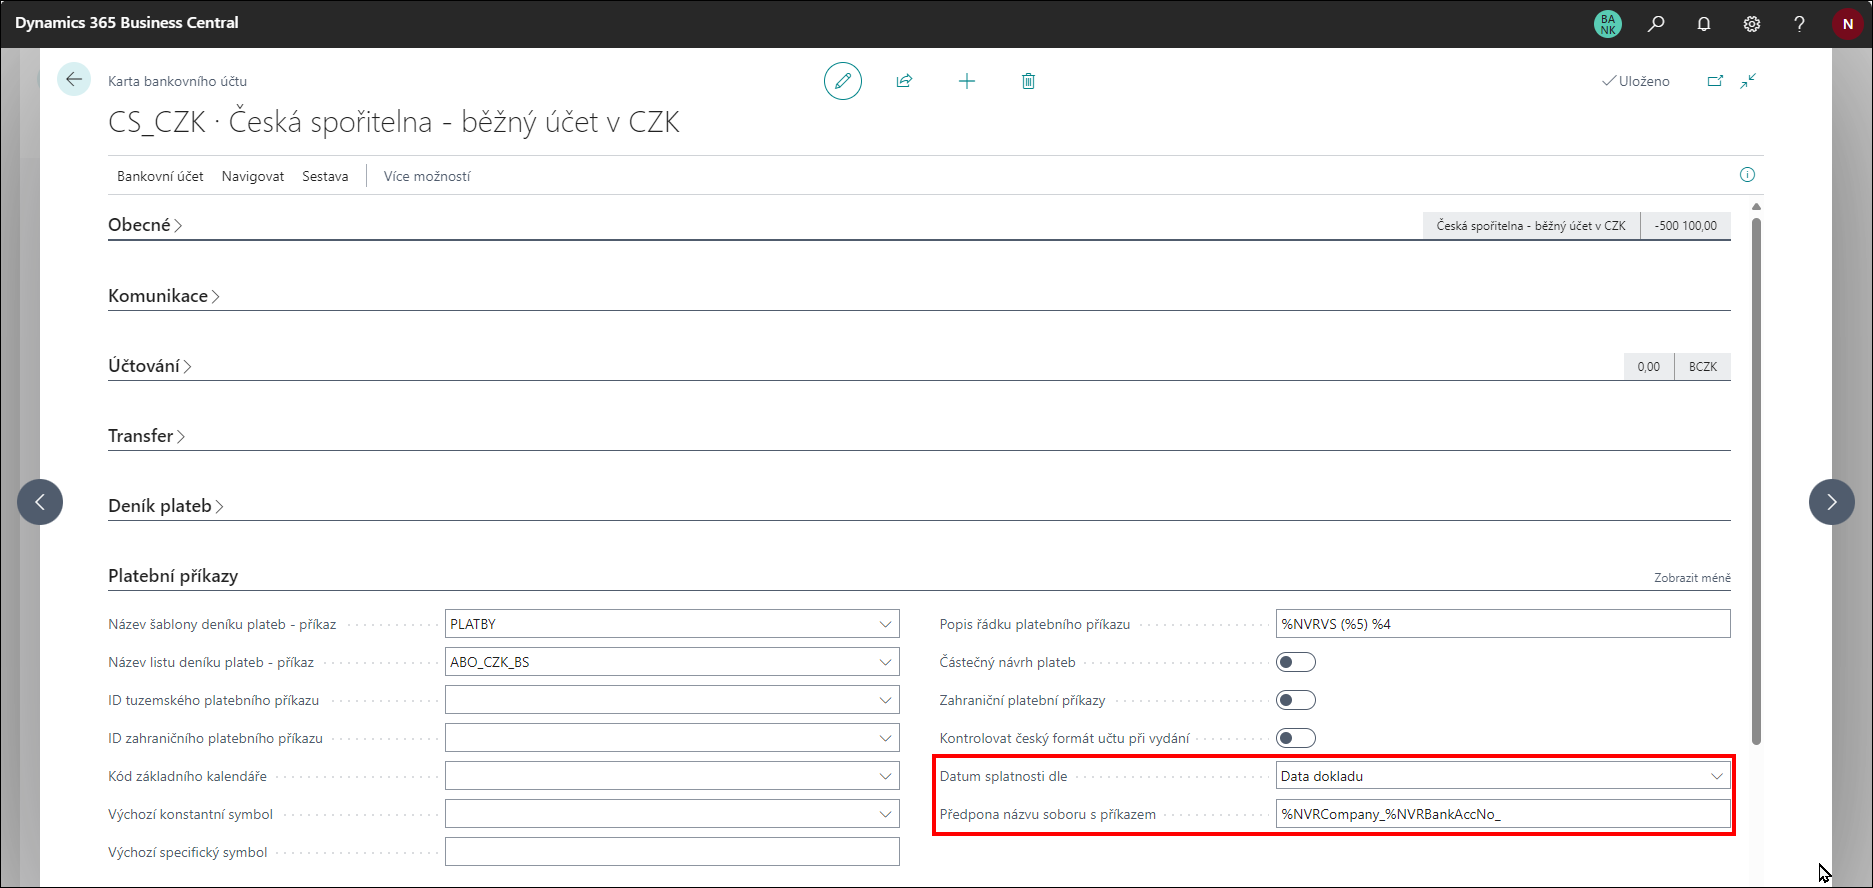Click the Předpona názvu souboru s příkazem field
The image size is (1873, 888).
coord(1503,814)
